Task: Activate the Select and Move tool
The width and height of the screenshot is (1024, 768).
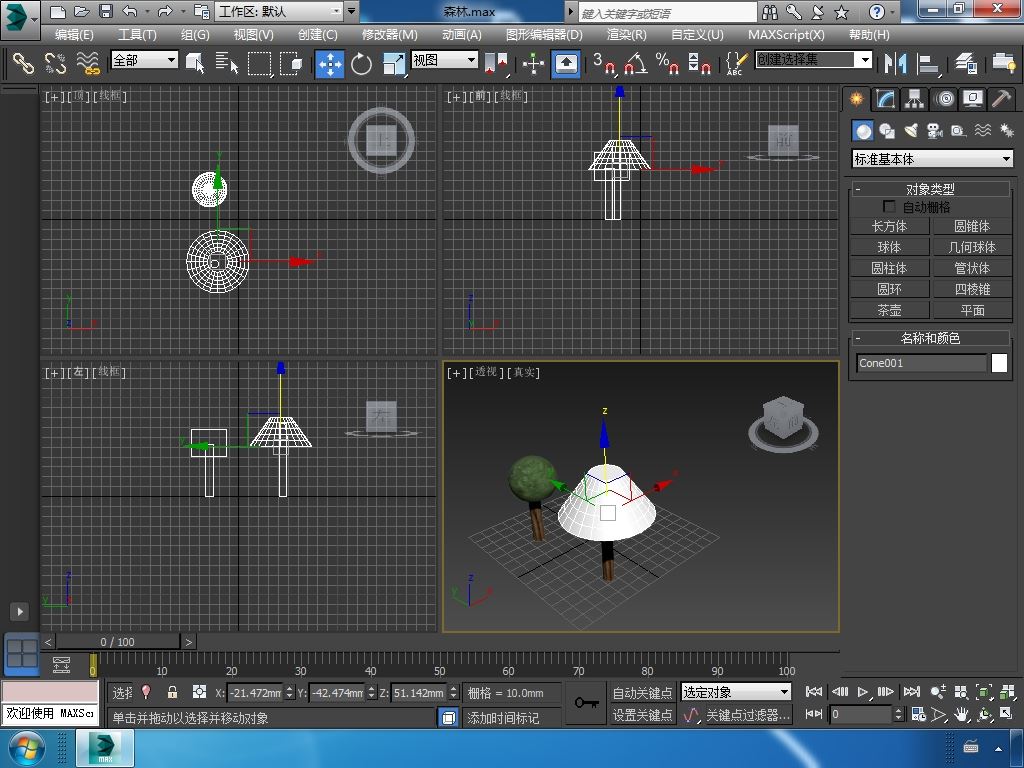Action: tap(330, 64)
